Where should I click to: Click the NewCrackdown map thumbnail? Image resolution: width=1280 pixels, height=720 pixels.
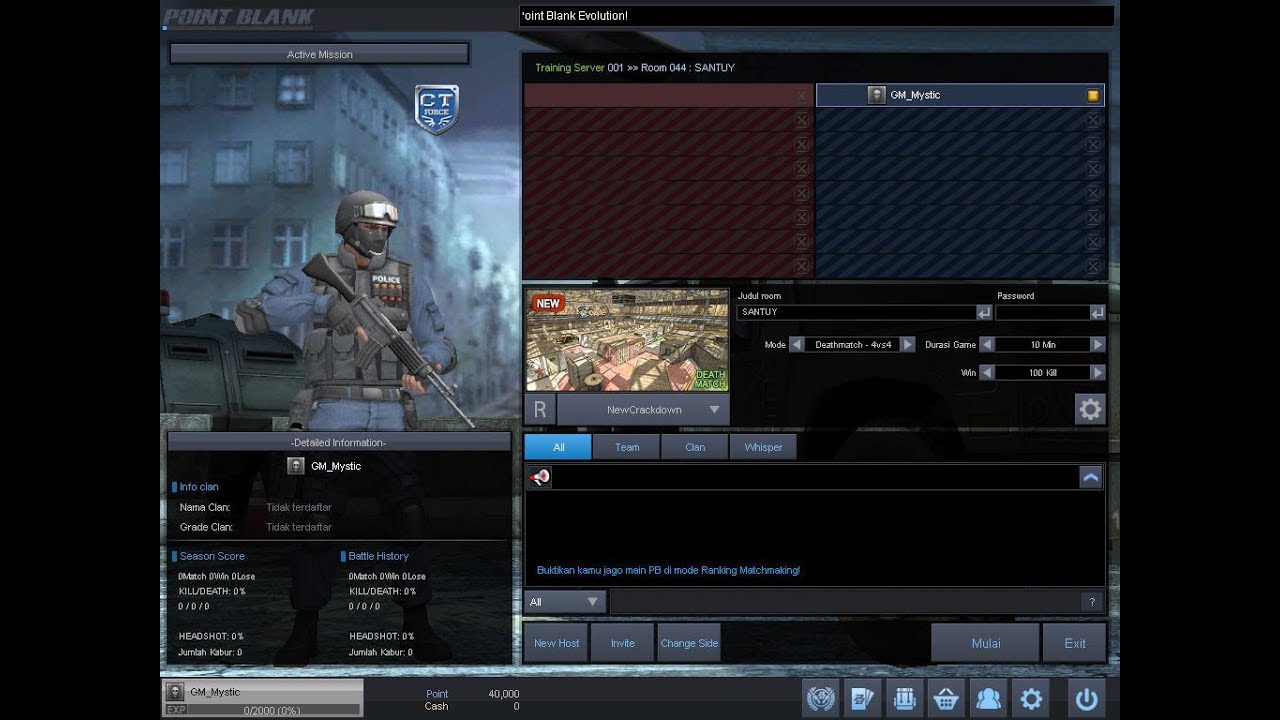[627, 340]
